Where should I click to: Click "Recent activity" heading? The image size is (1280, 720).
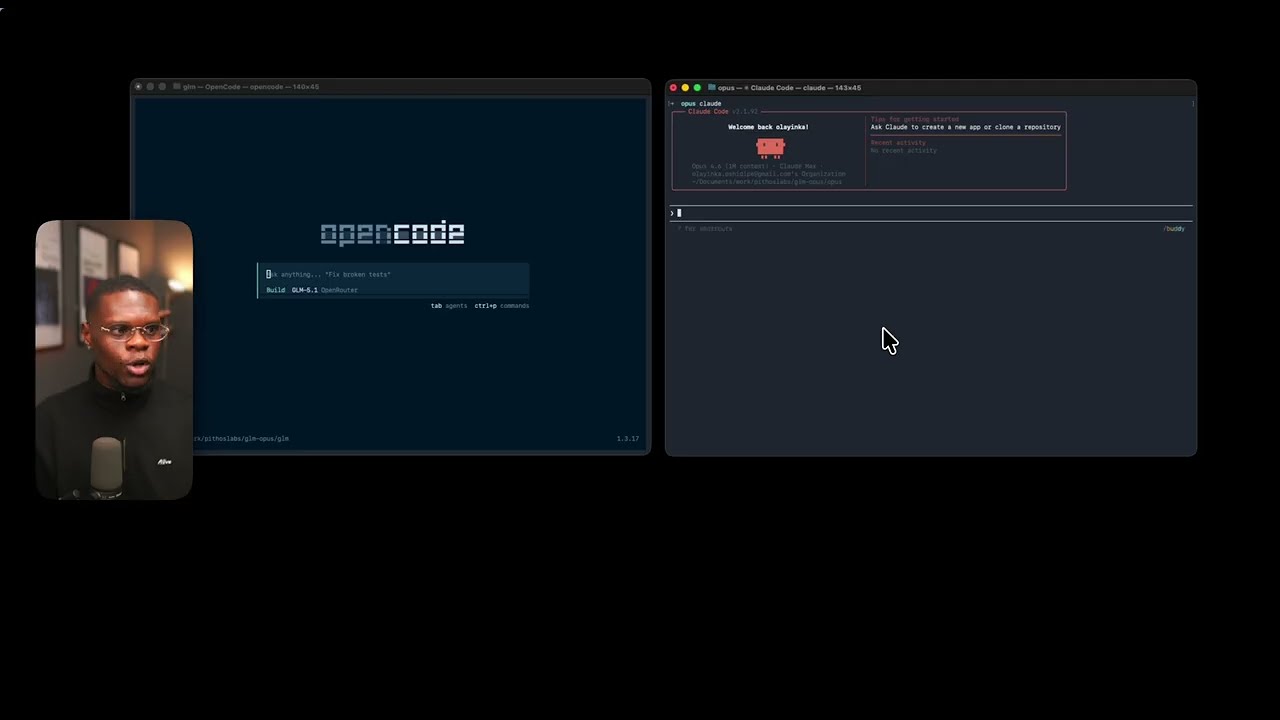pos(898,143)
